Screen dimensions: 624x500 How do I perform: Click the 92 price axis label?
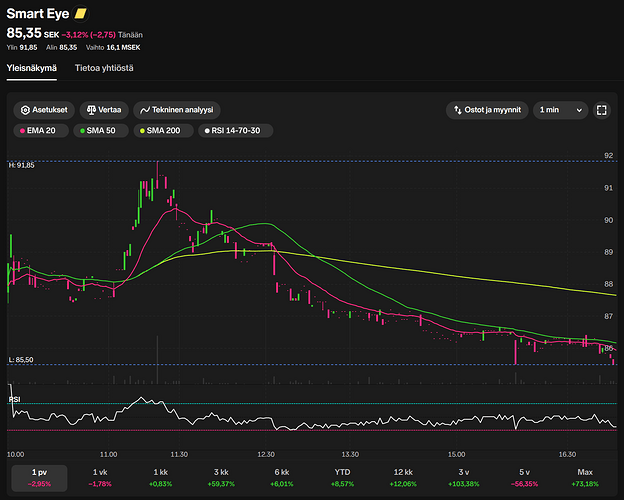[608, 156]
